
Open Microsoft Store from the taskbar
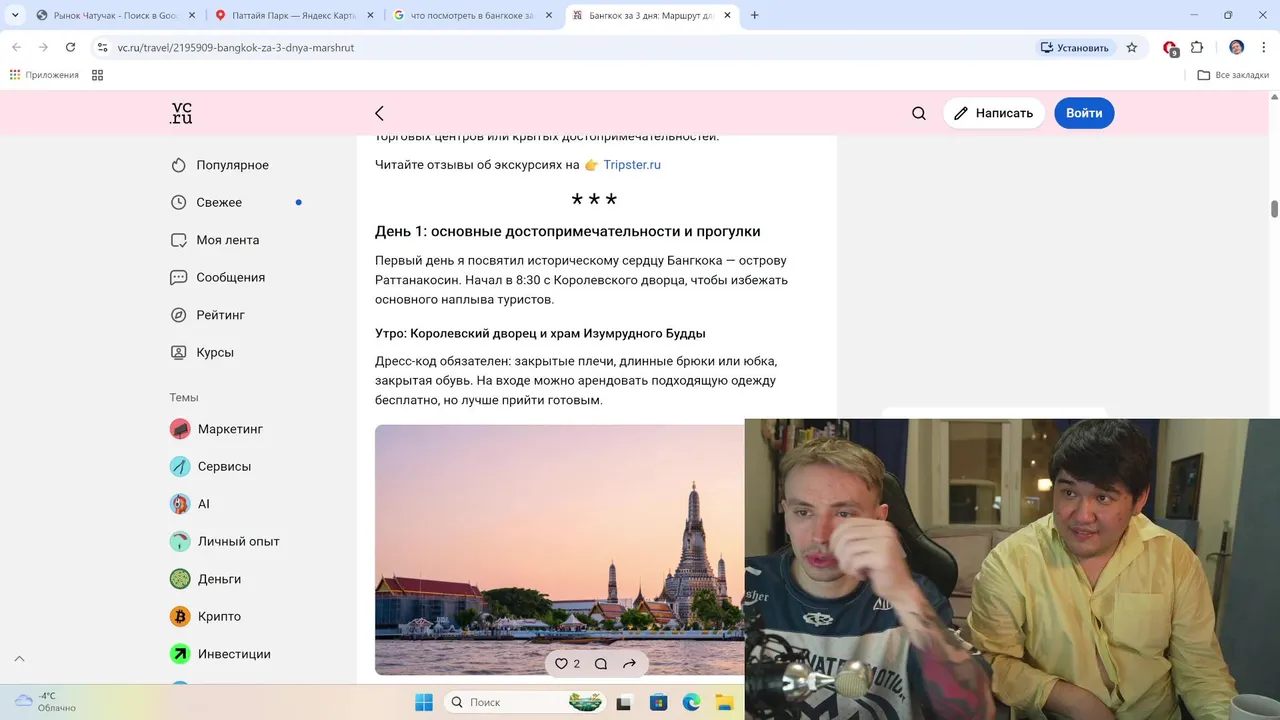pyautogui.click(x=658, y=702)
